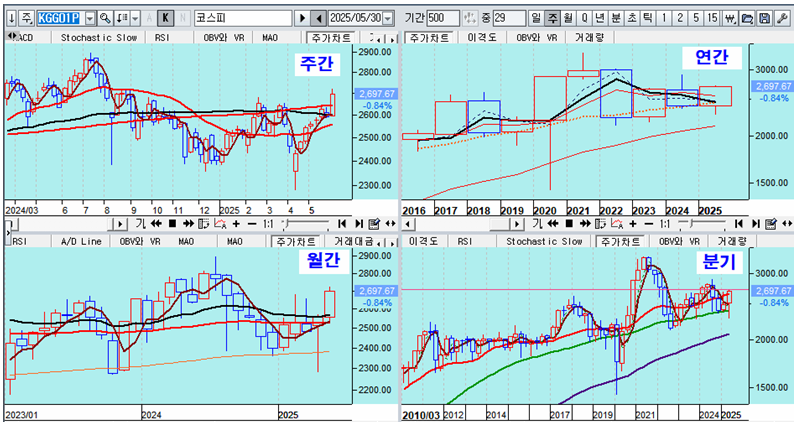Click the data-list icon under the 연간 chart
The width and height of the screenshot is (799, 422).
coord(601,224)
